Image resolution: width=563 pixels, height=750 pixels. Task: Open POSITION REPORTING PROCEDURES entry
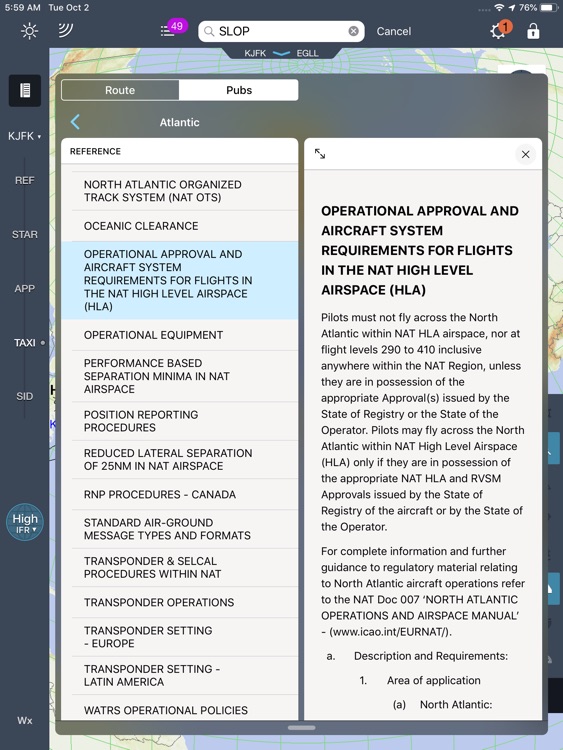click(180, 421)
